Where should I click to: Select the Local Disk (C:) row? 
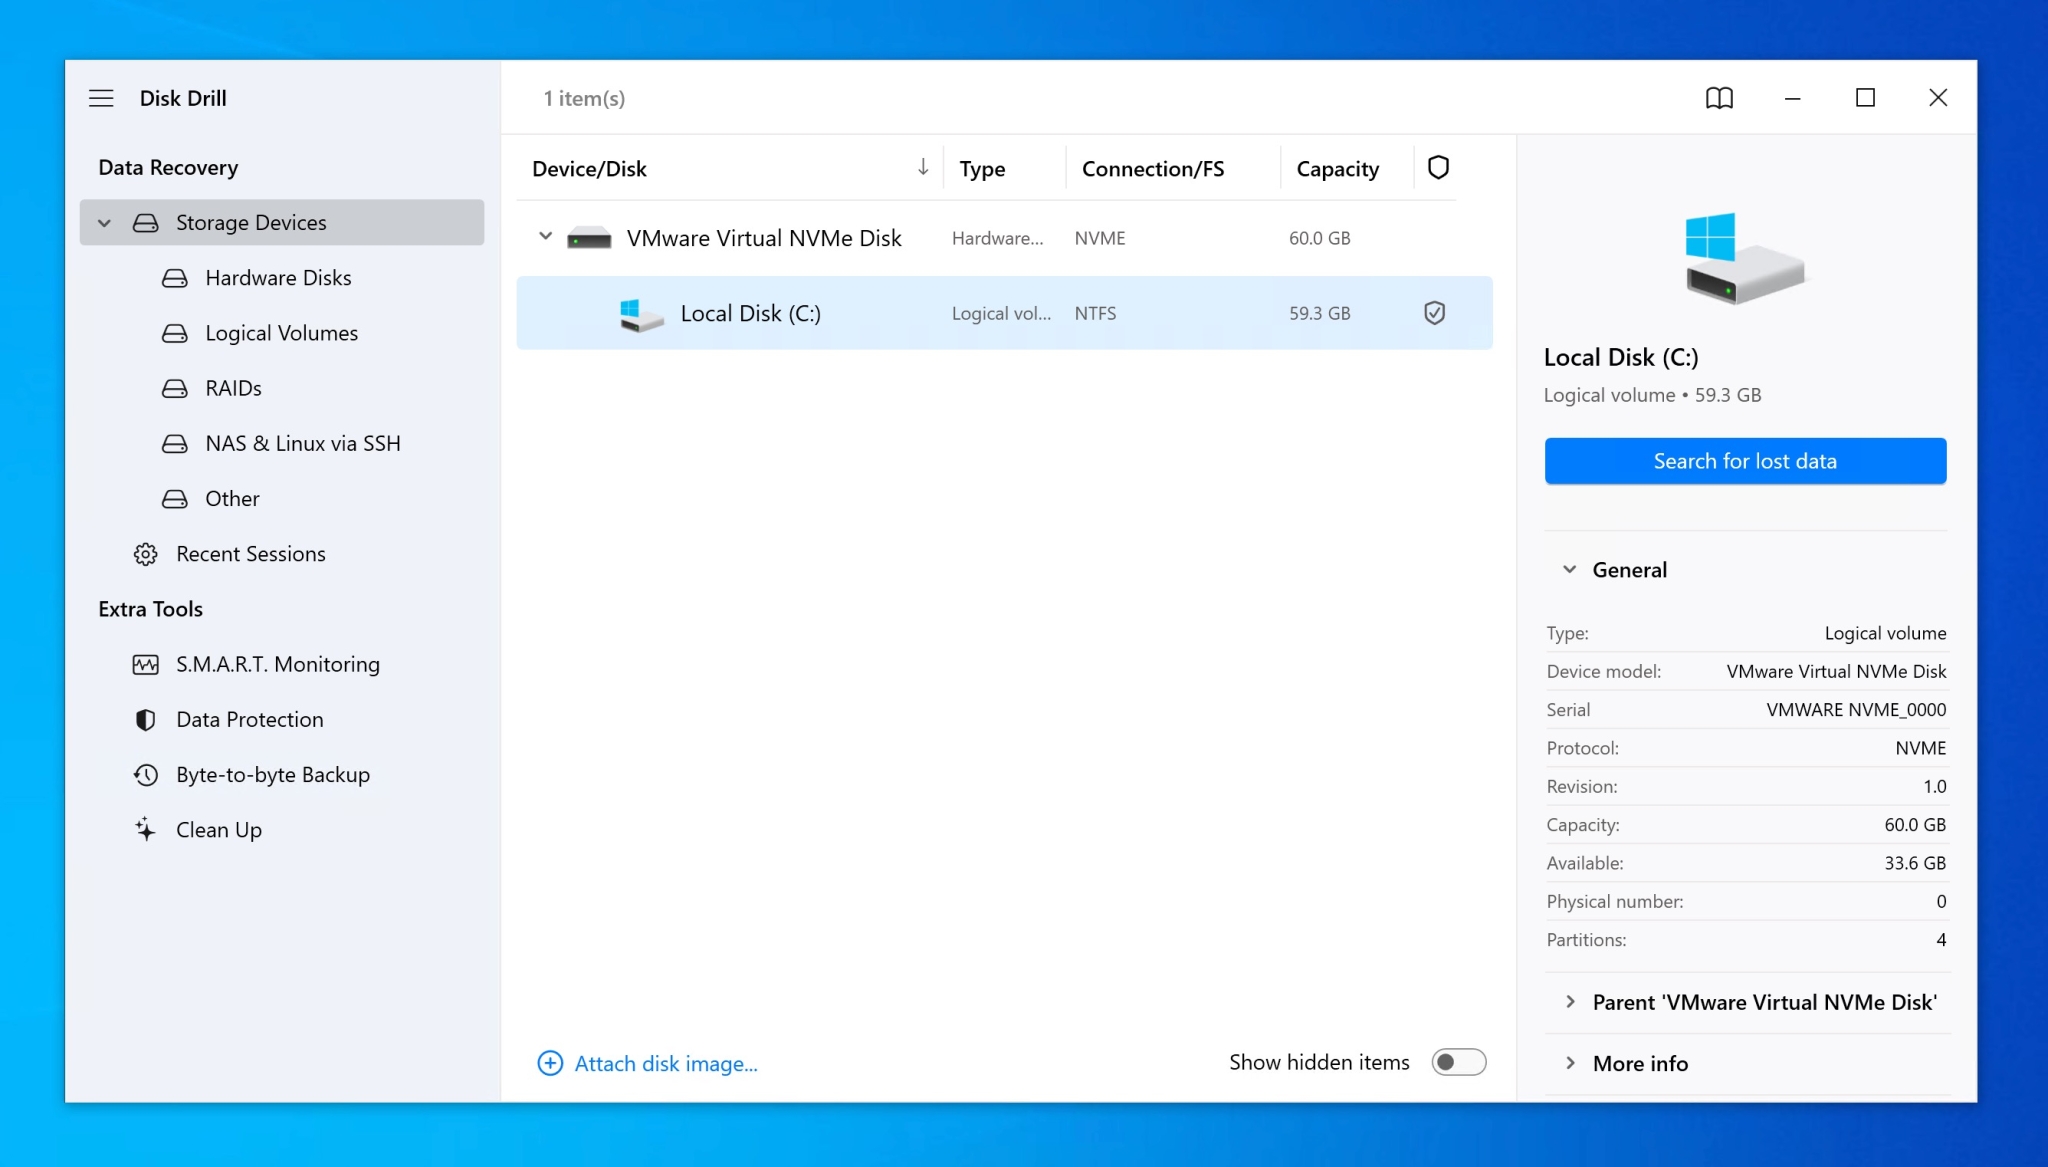click(750, 312)
